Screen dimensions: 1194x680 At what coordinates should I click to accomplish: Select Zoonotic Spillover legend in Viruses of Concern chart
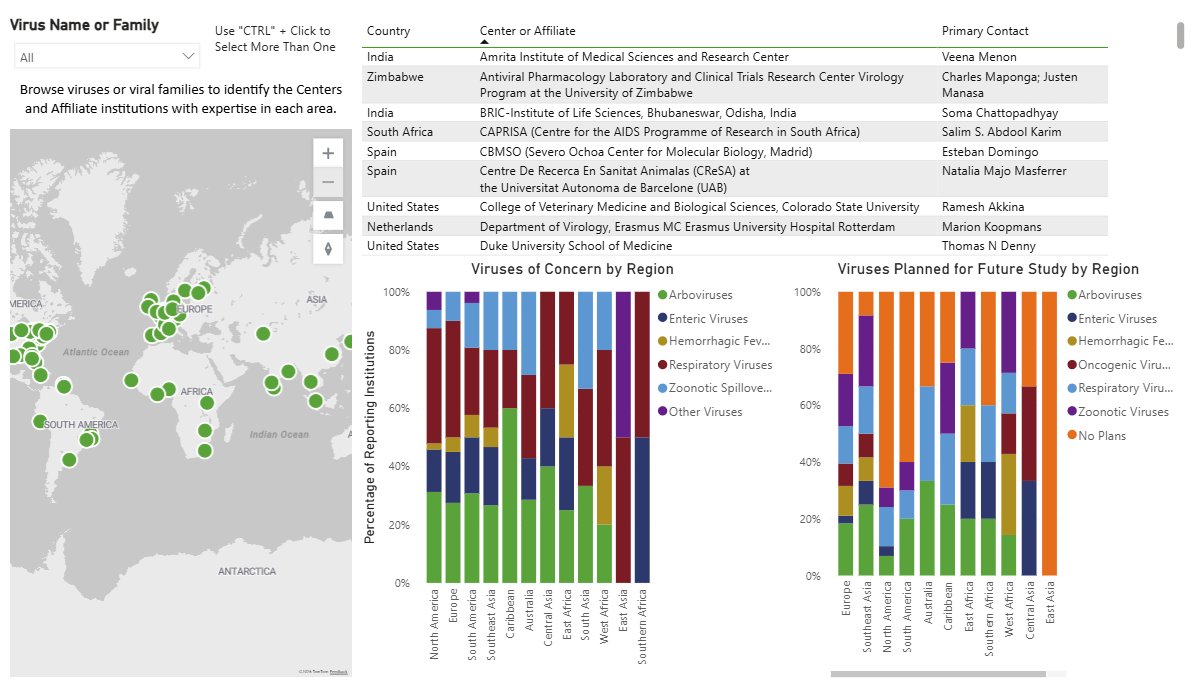tap(715, 388)
